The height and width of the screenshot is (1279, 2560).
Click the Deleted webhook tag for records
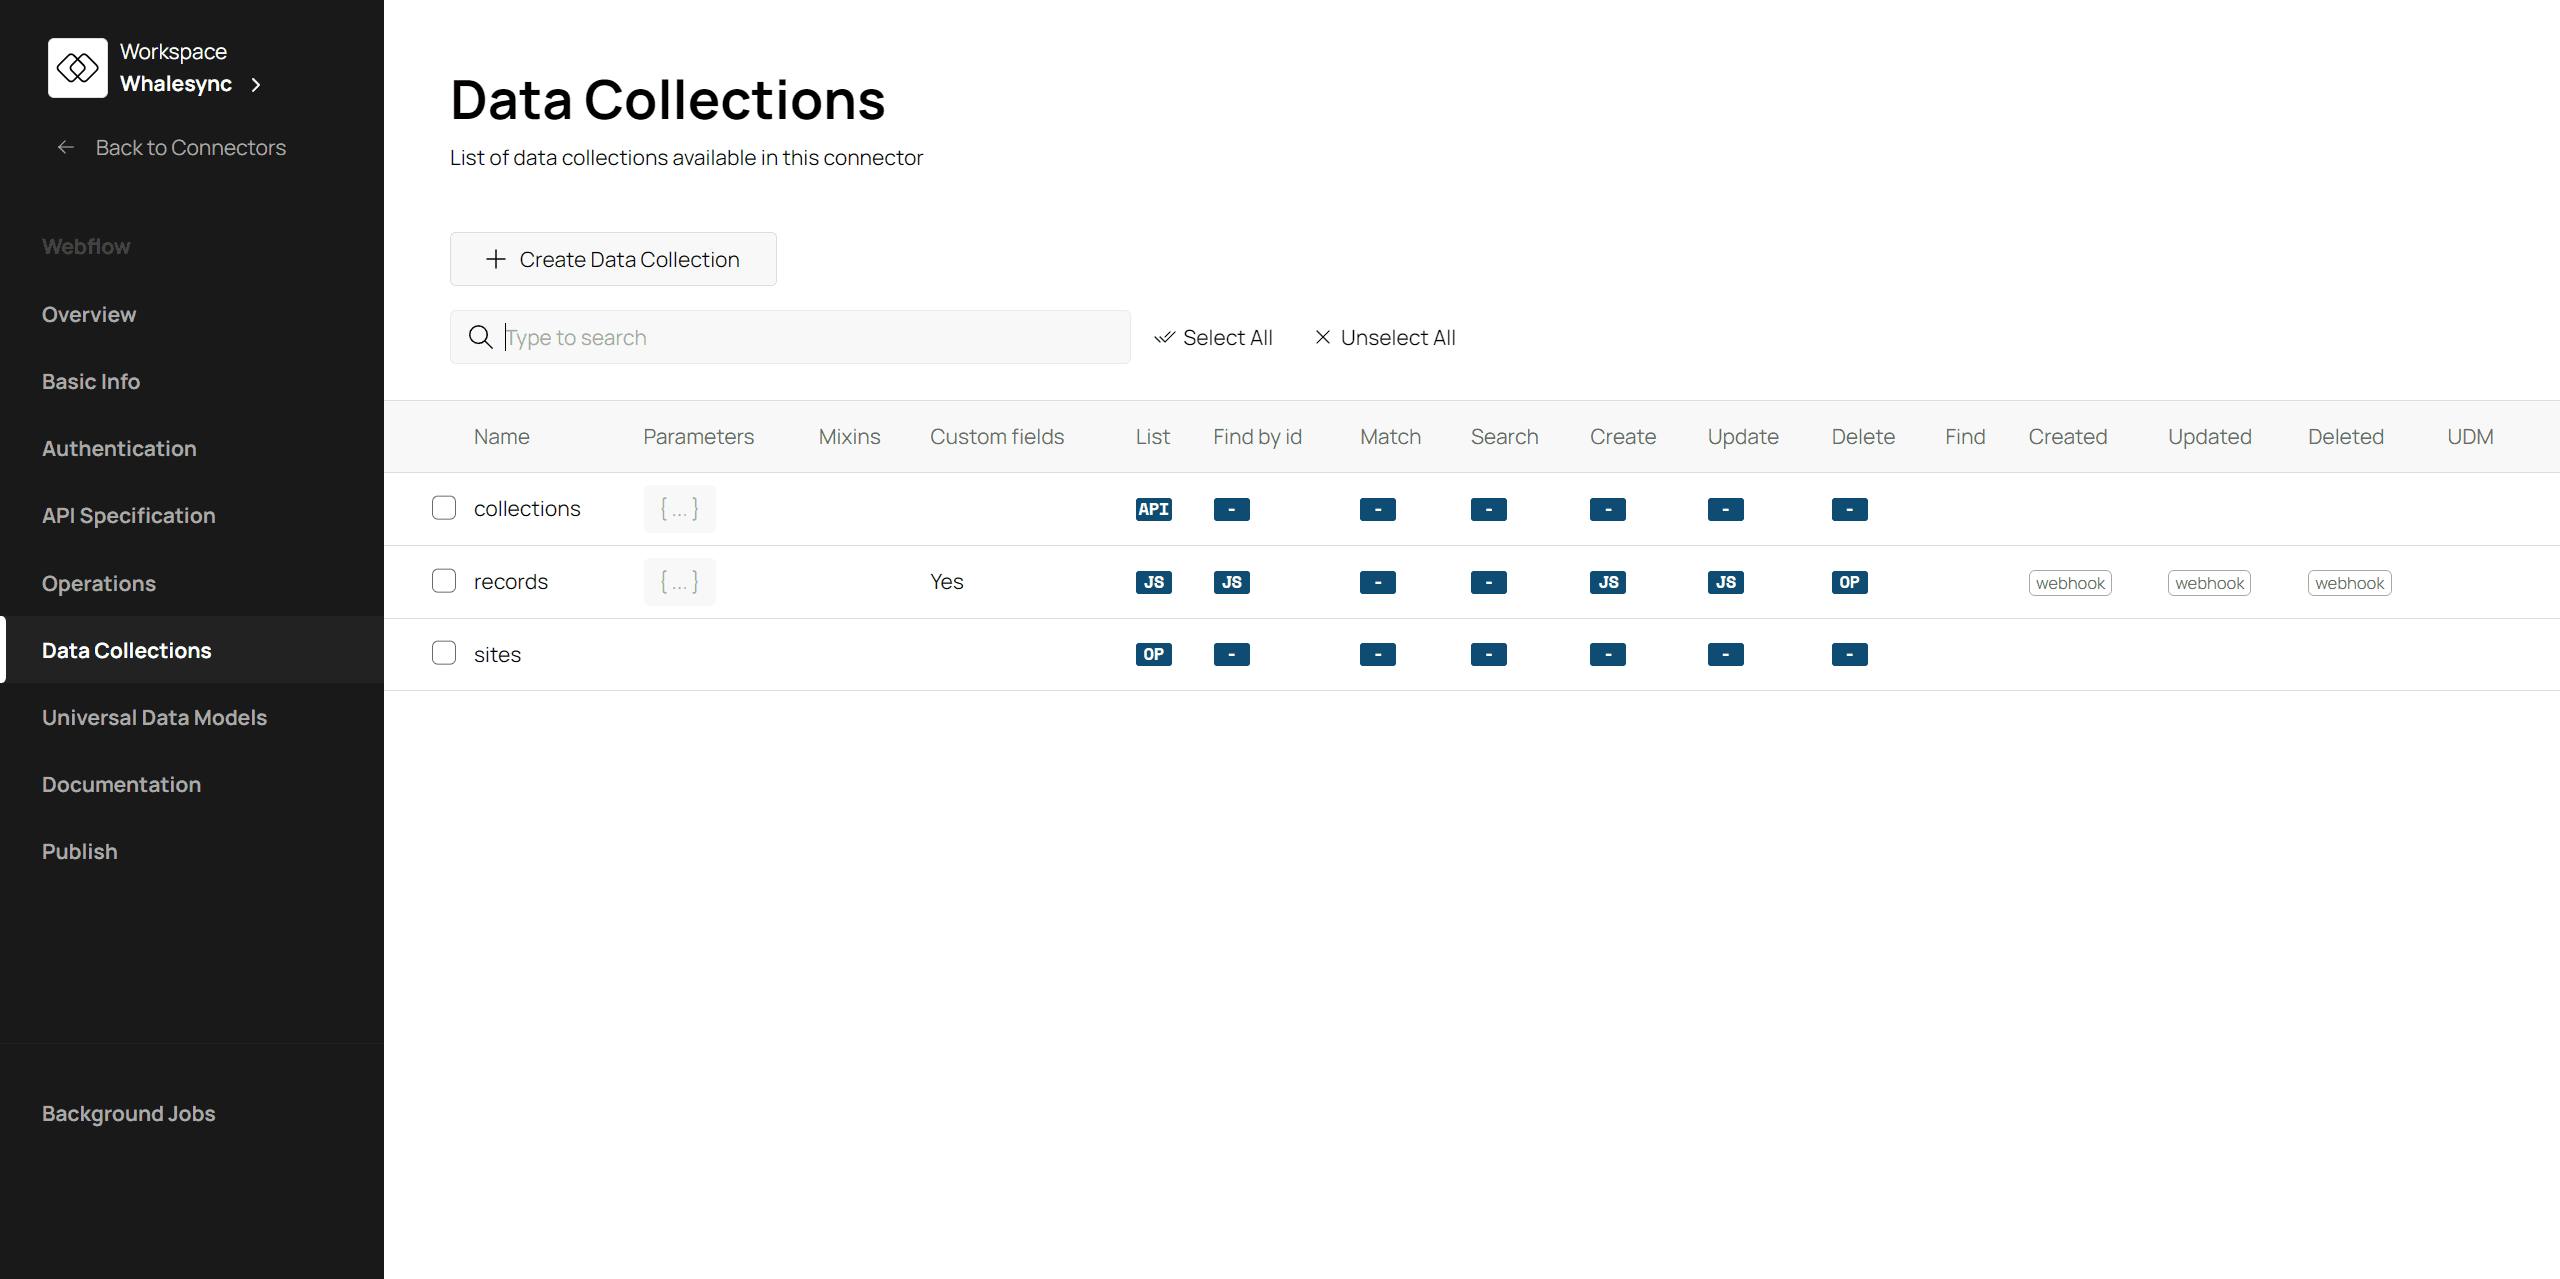pyautogui.click(x=2349, y=583)
